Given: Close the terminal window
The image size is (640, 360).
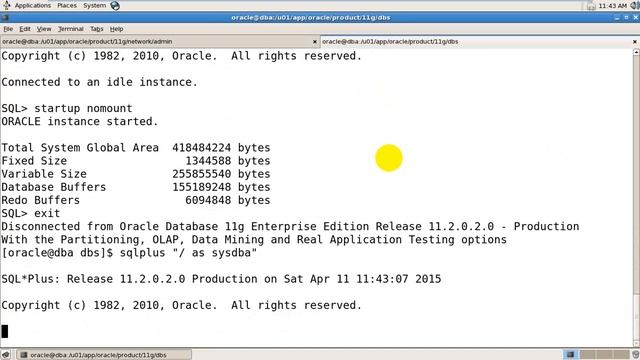Looking at the screenshot, I should pyautogui.click(x=636, y=18).
